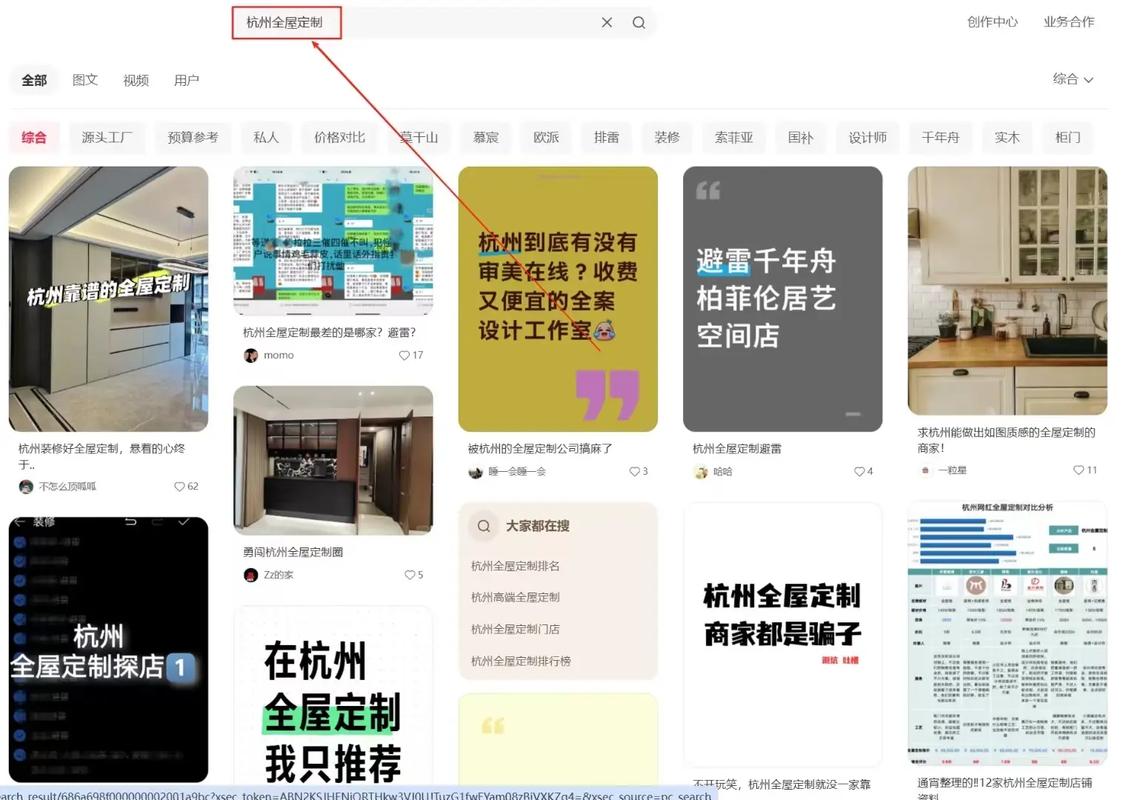Screen dimensions: 1143x800
Task: Switch to the 视频 tab
Action: pyautogui.click(x=136, y=80)
